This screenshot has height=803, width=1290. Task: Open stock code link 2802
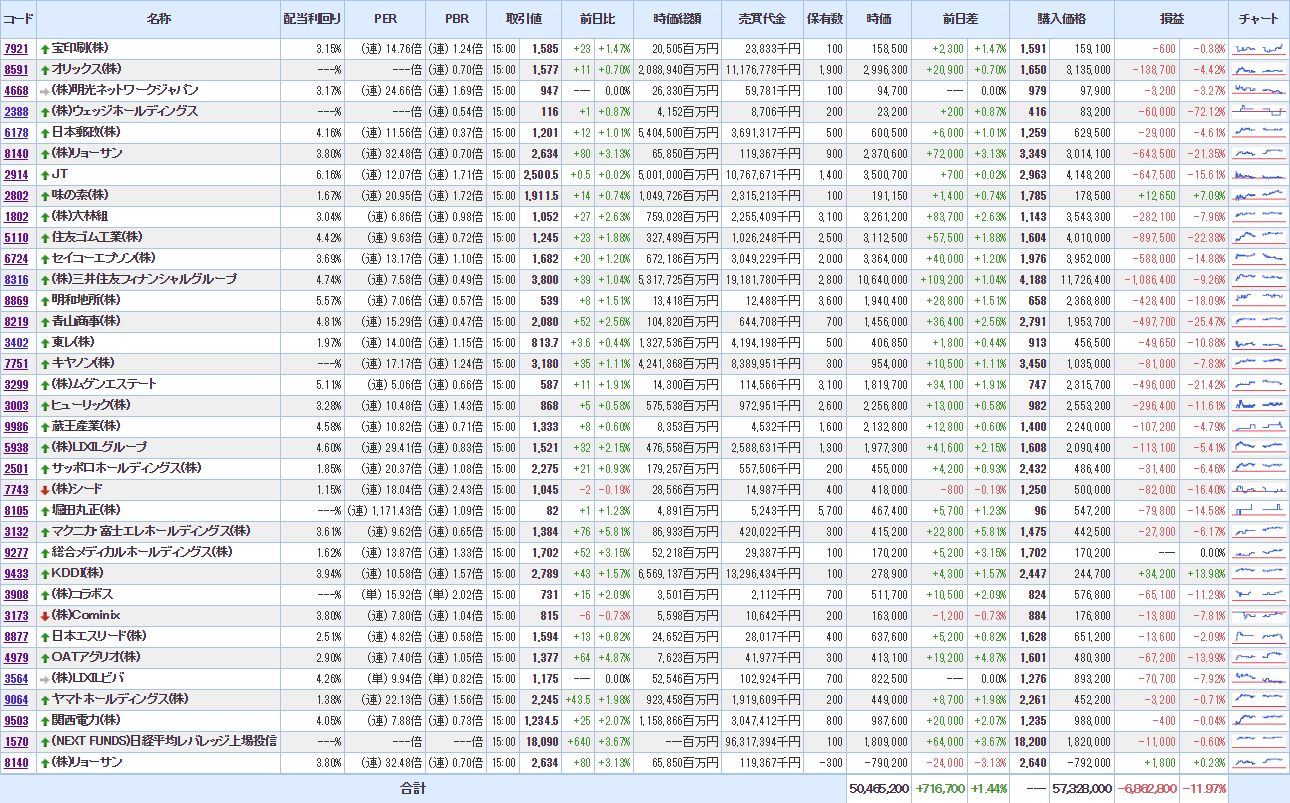pos(16,195)
